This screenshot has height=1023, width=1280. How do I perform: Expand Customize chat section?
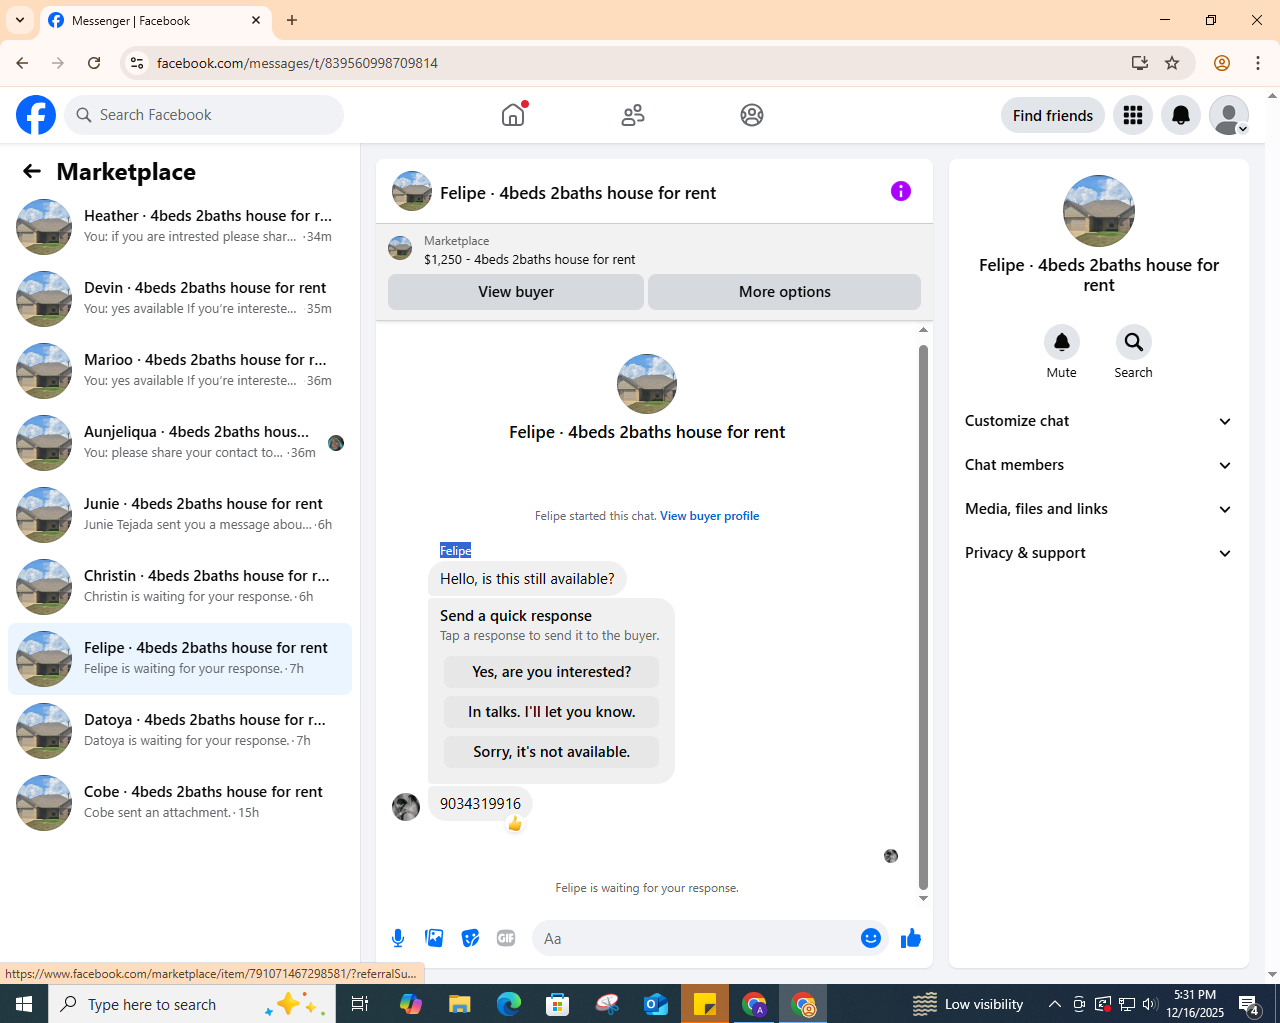(x=1099, y=421)
